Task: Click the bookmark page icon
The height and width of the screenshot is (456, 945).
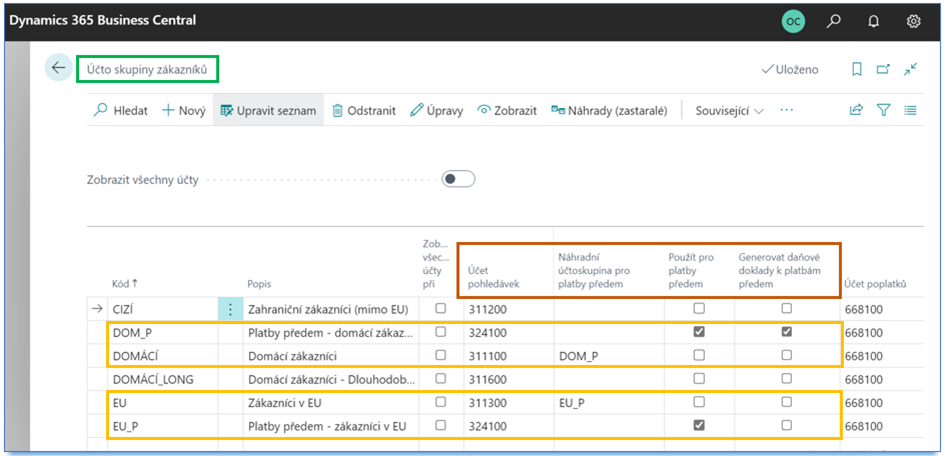Action: 856,69
